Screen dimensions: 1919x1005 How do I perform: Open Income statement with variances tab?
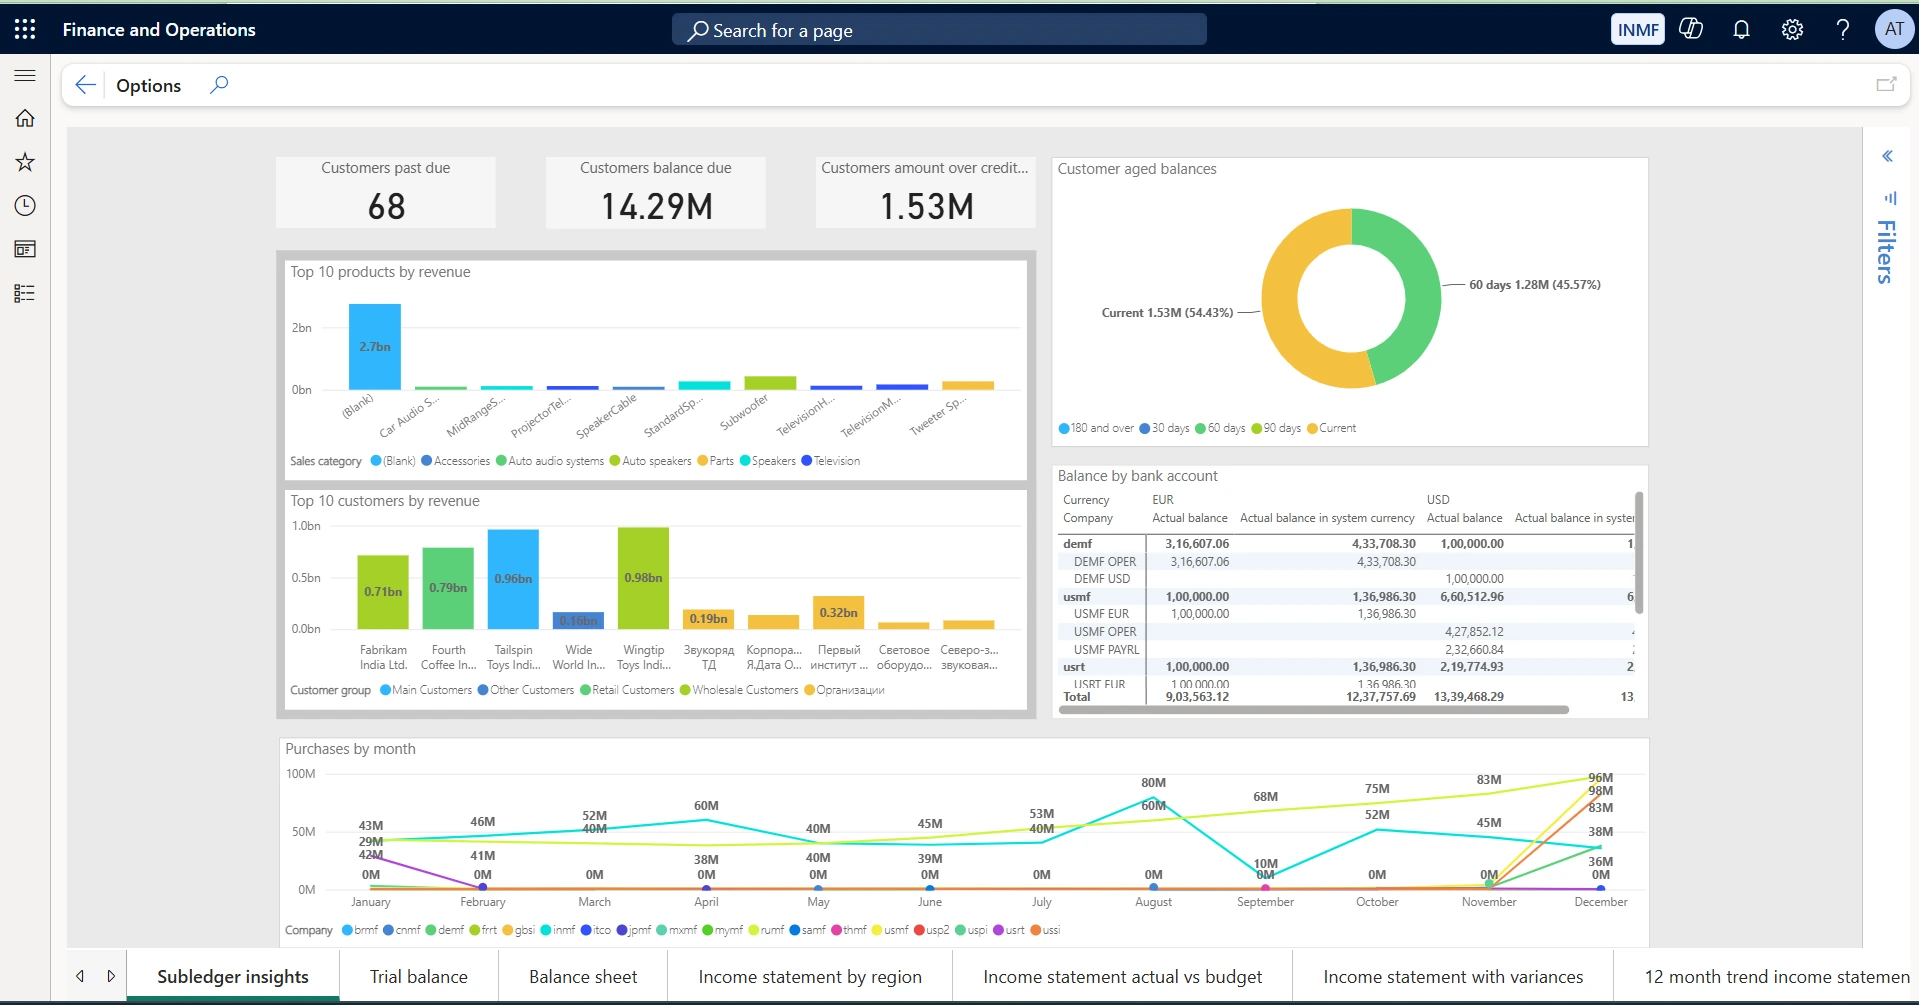click(x=1453, y=976)
